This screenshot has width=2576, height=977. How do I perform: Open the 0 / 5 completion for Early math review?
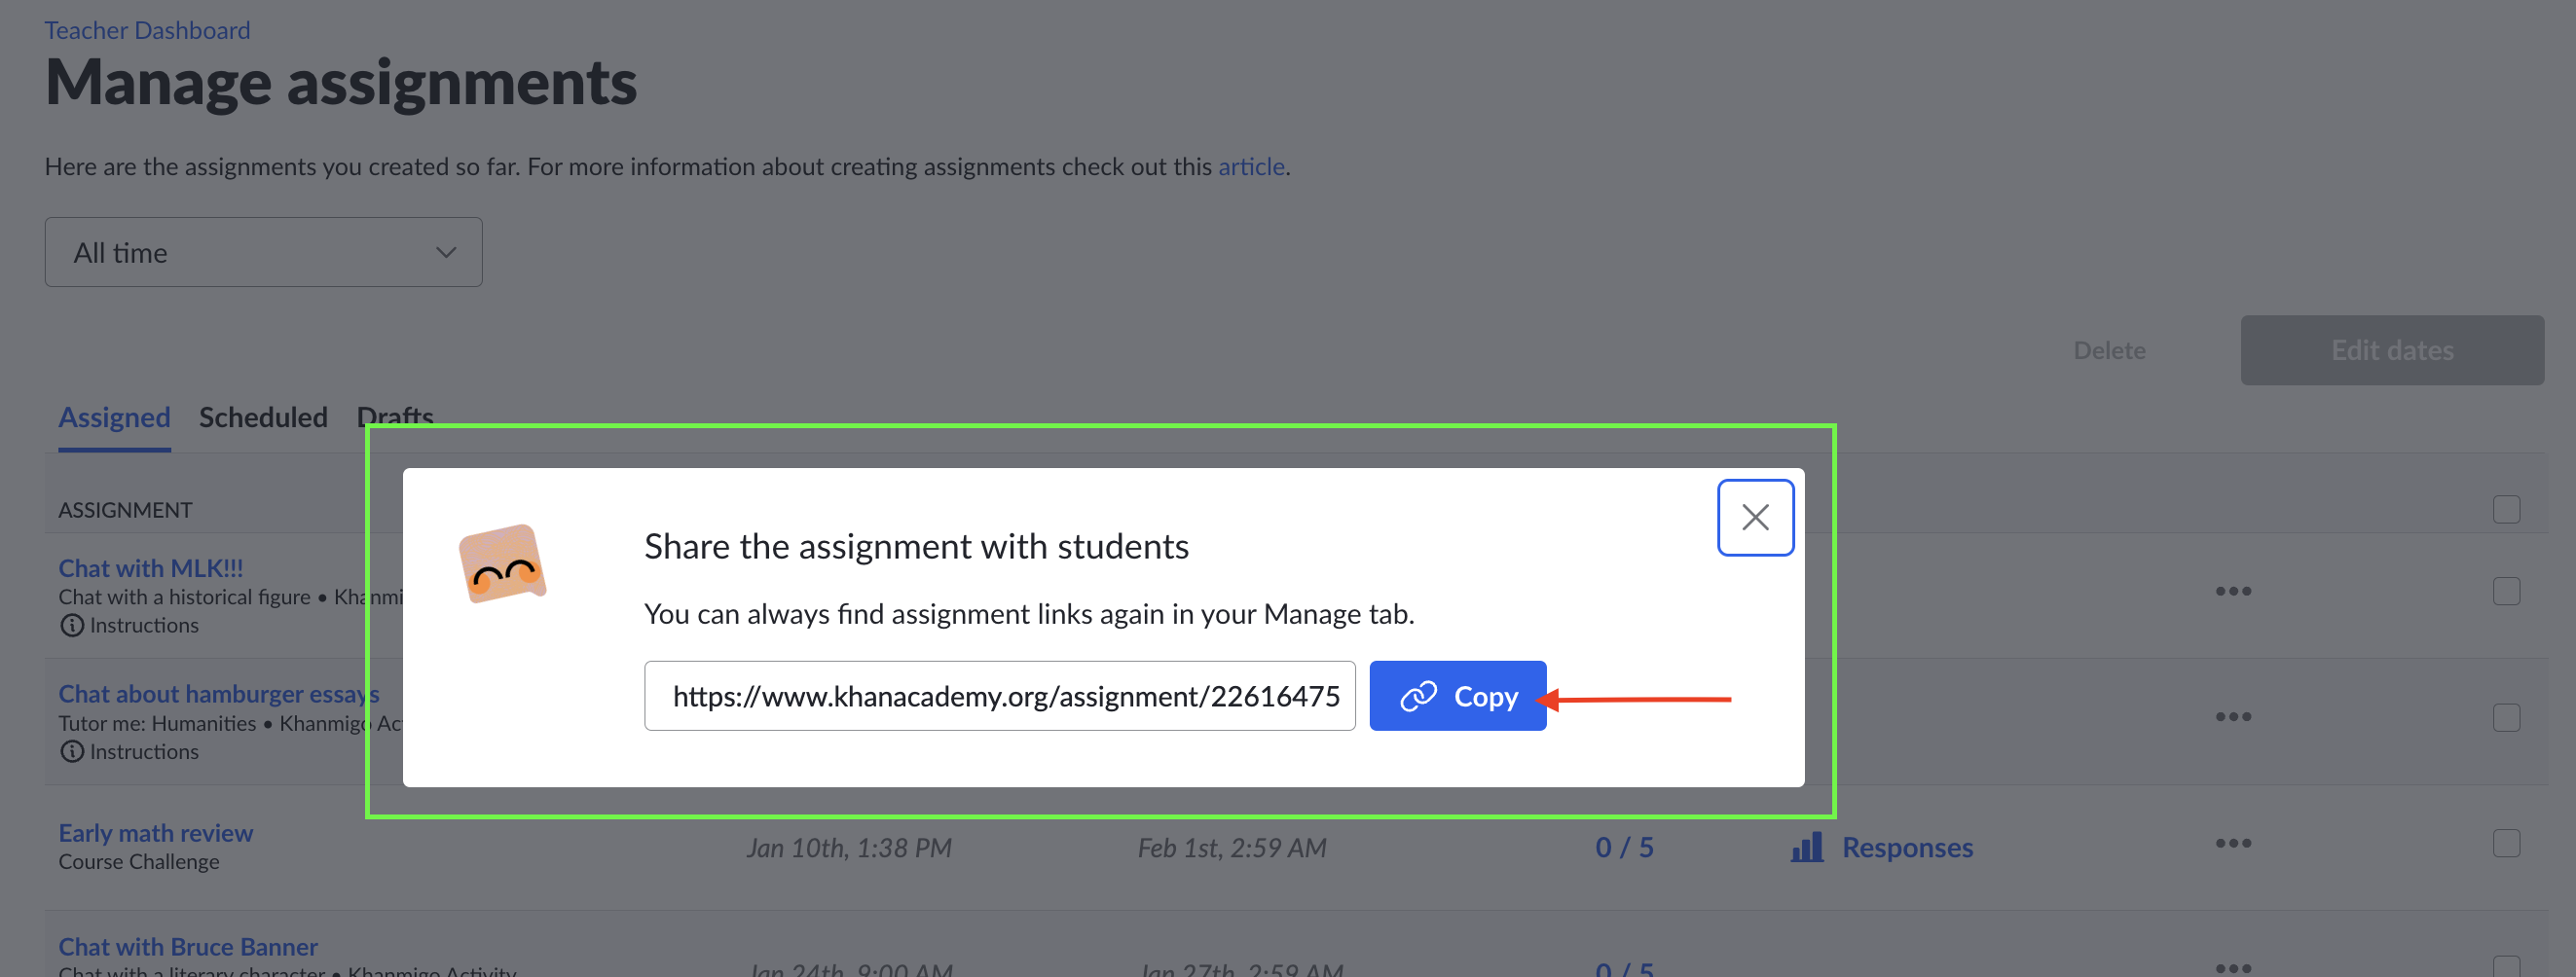click(x=1624, y=847)
